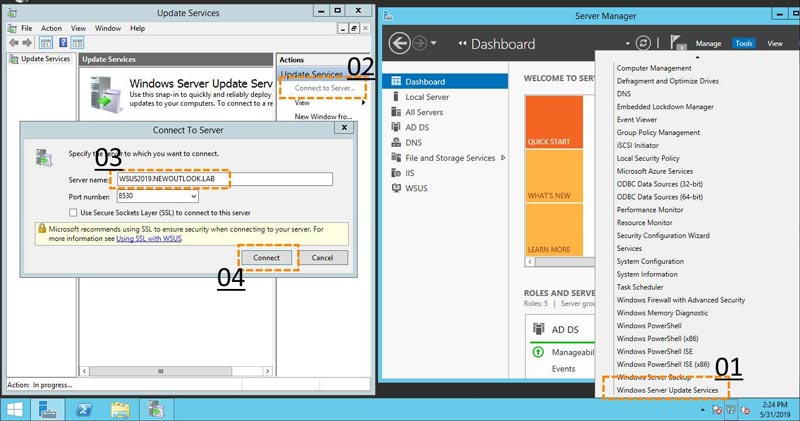800x421 pixels.
Task: Click the AD DS role tile icon
Action: pyautogui.click(x=538, y=329)
